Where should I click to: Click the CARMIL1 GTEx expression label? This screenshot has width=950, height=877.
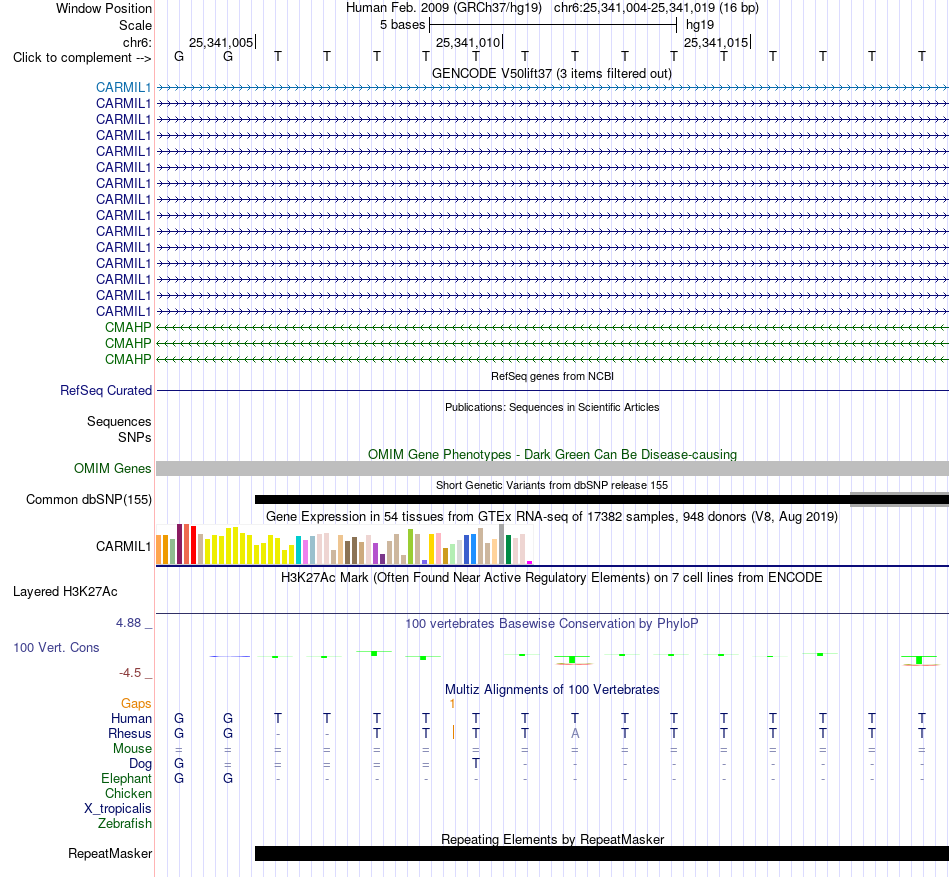tap(123, 546)
